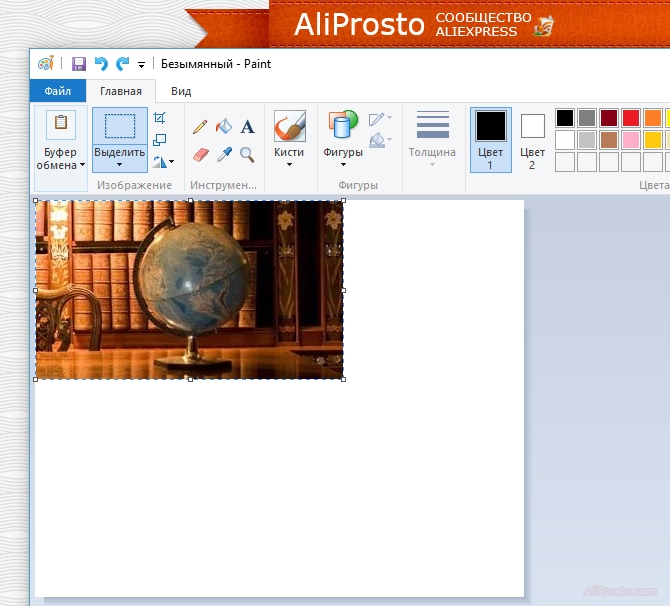This screenshot has height=606, width=670.
Task: Pick the Fill with color bucket
Action: click(x=224, y=127)
